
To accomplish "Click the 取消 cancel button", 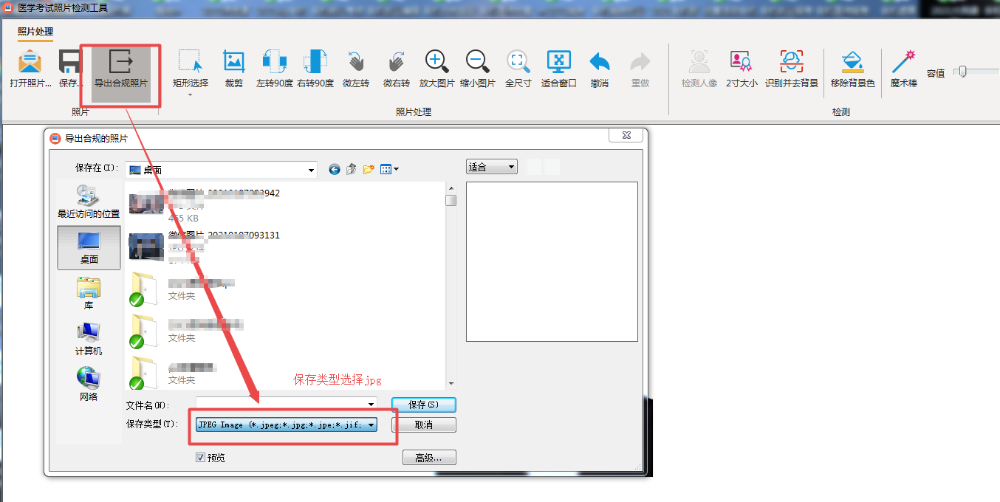I will point(424,425).
